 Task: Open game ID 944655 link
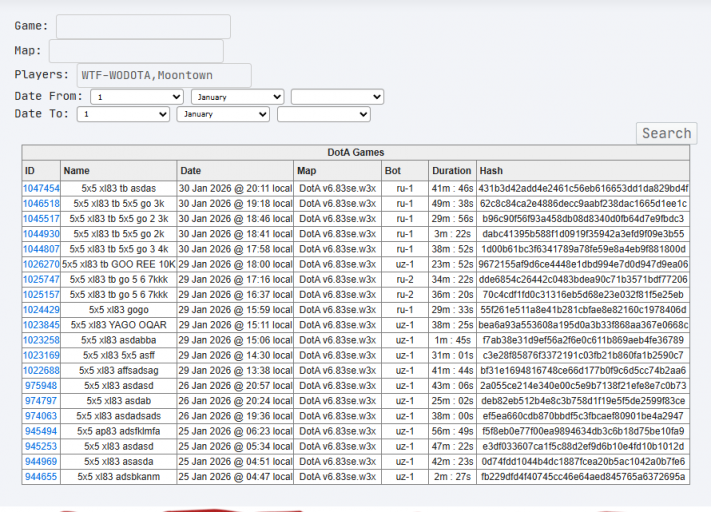[41, 477]
